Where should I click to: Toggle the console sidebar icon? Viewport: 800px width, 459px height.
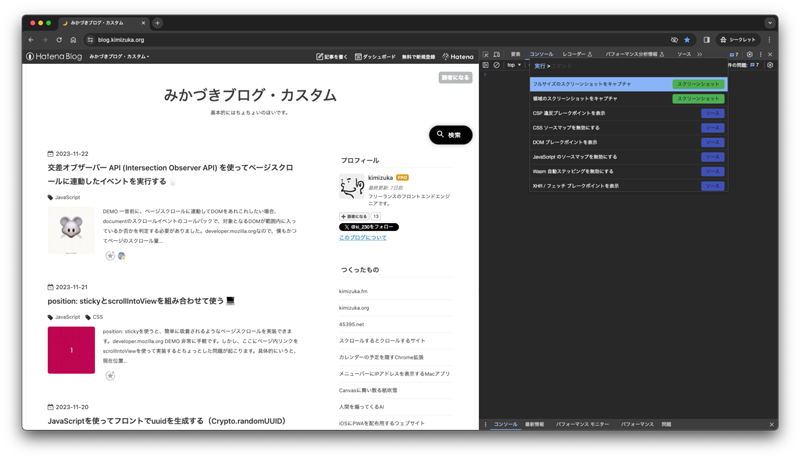pyautogui.click(x=486, y=65)
